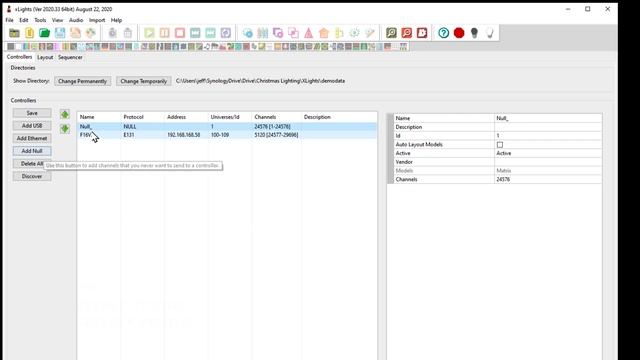Screen dimensions: 640x360
Task: Click the Delete All button
Action: coord(32,164)
